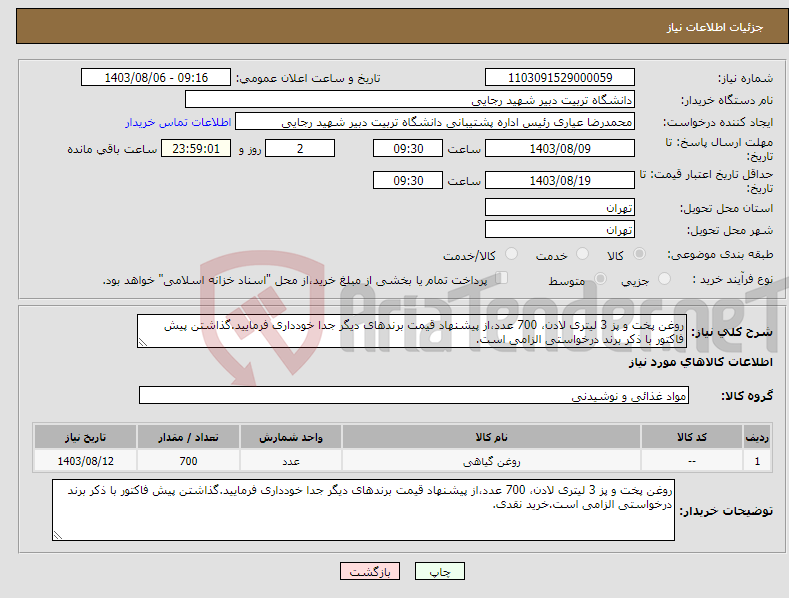Screen dimensions: 789x598
Task: Toggle the اسناد خزانه اسلامی payment checkbox
Action: 502,278
